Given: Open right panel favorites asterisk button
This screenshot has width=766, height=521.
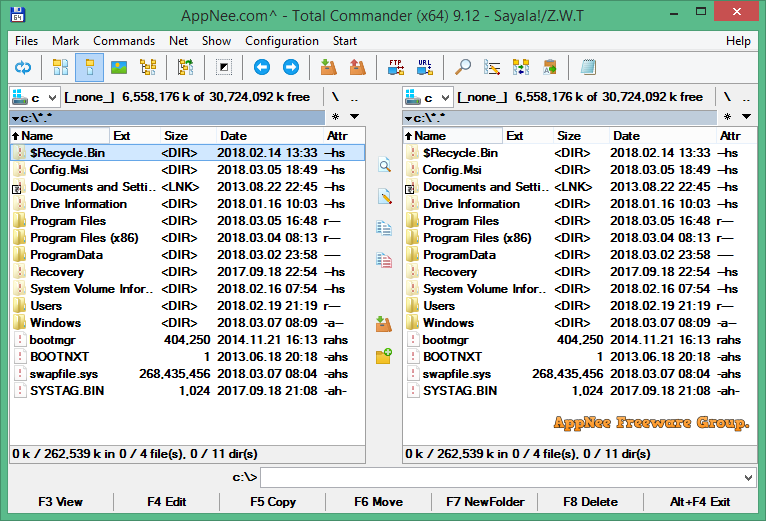Looking at the screenshot, I should [727, 116].
